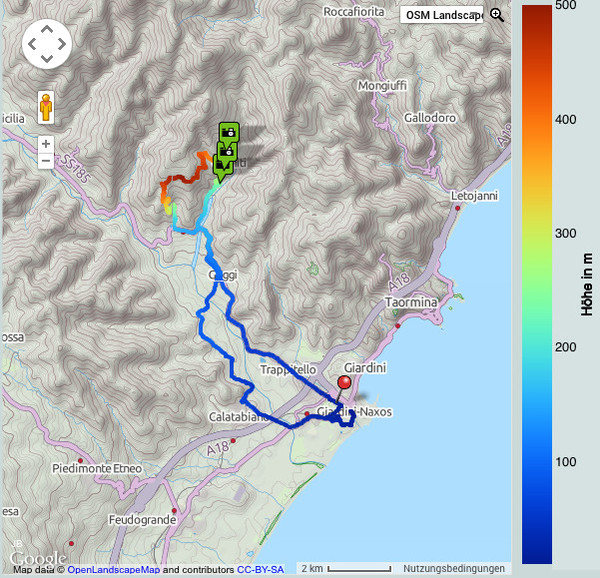The width and height of the screenshot is (600, 578).
Task: Zoom in with the plus button
Action: [46, 143]
